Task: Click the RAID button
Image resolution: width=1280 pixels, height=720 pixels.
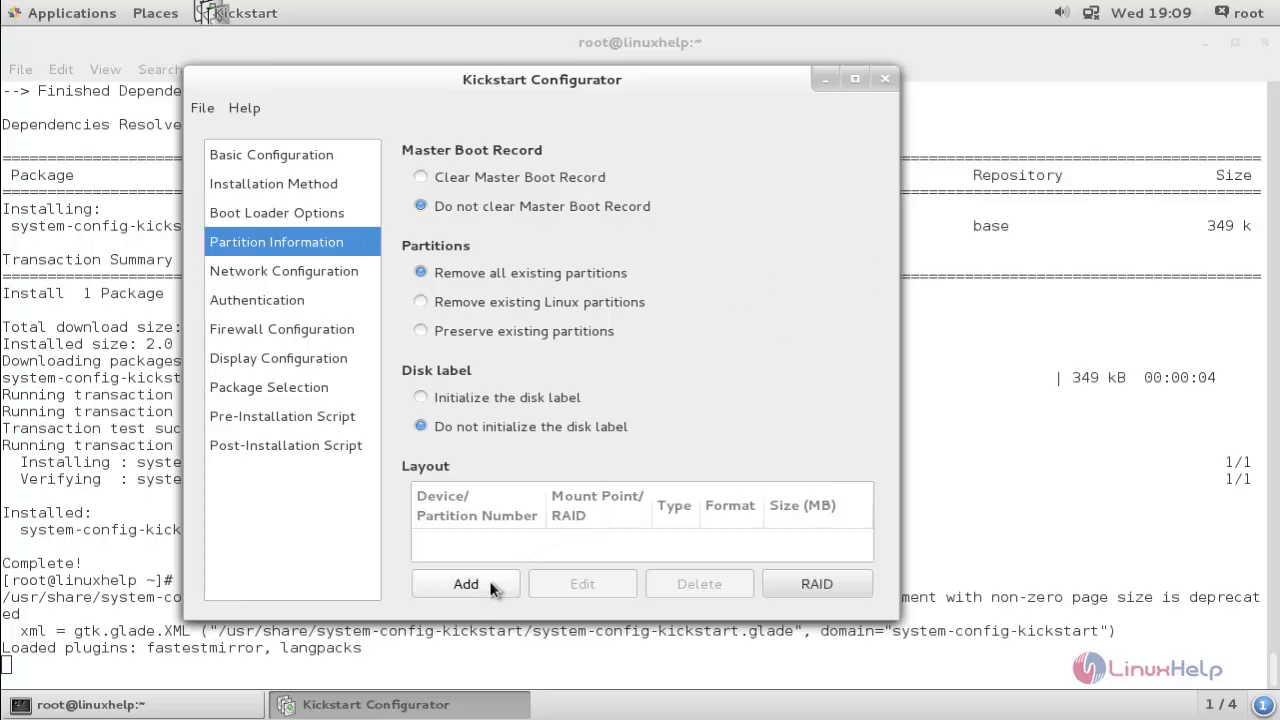Action: tap(817, 584)
